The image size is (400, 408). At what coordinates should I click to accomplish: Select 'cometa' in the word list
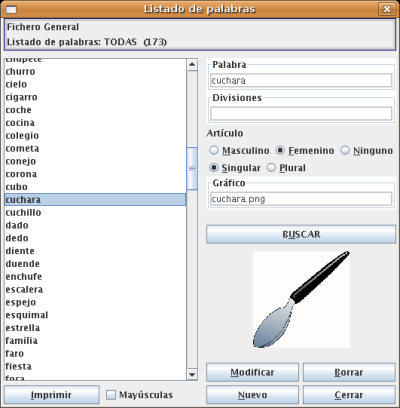tap(95, 148)
